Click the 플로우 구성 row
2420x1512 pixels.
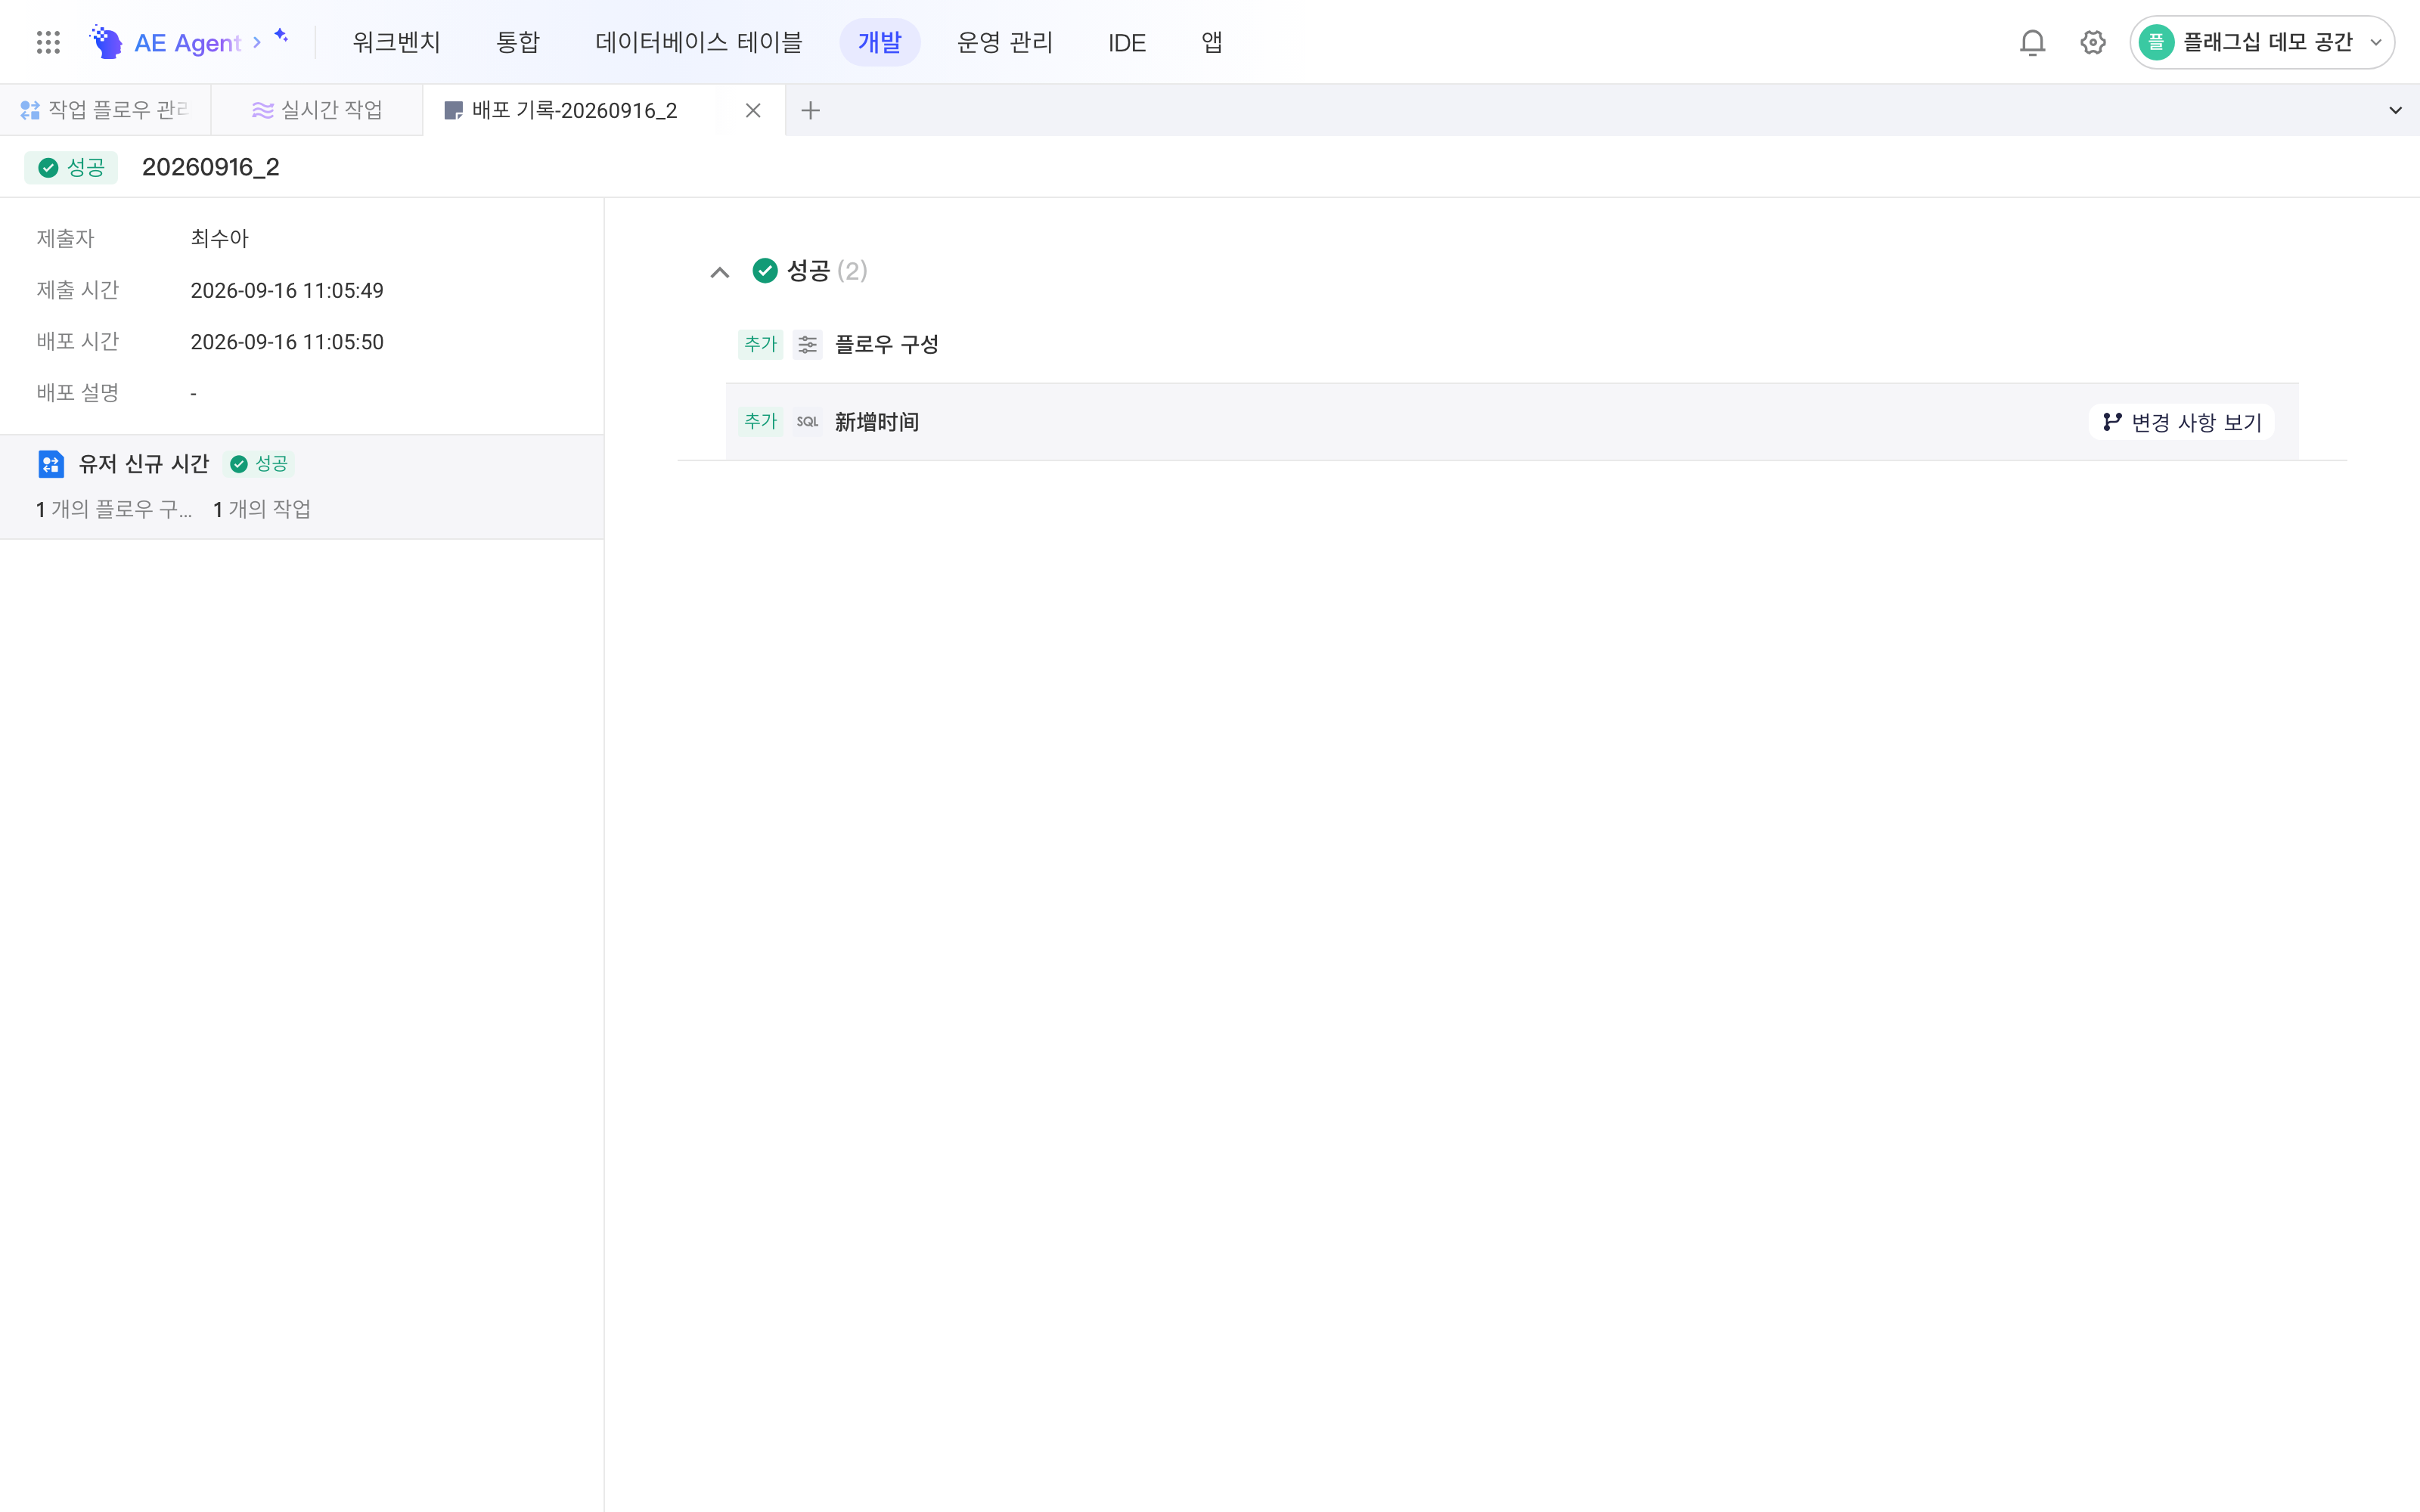point(1512,344)
